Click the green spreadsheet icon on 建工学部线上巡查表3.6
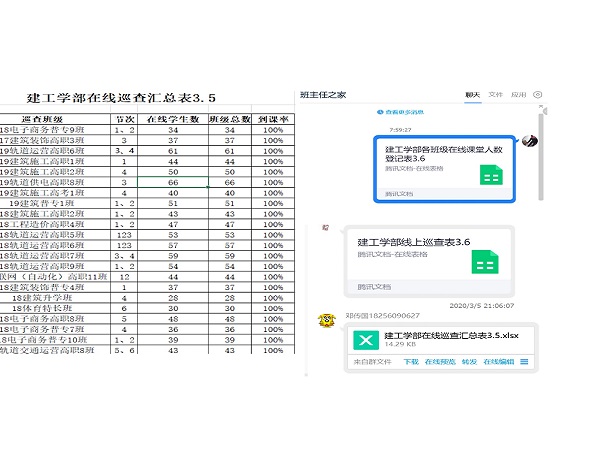Viewport: 600px width, 450px height. click(485, 264)
